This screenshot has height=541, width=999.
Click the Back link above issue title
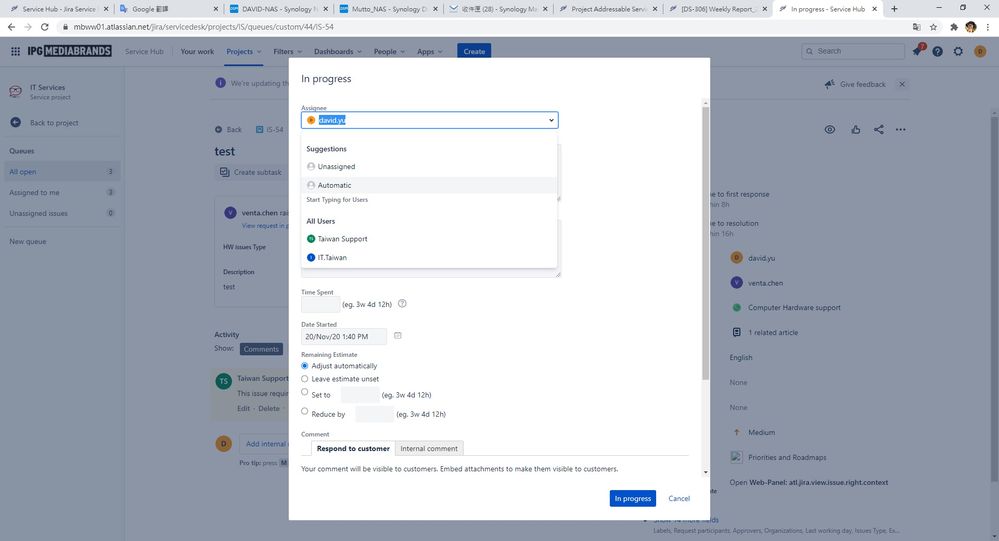pyautogui.click(x=228, y=129)
